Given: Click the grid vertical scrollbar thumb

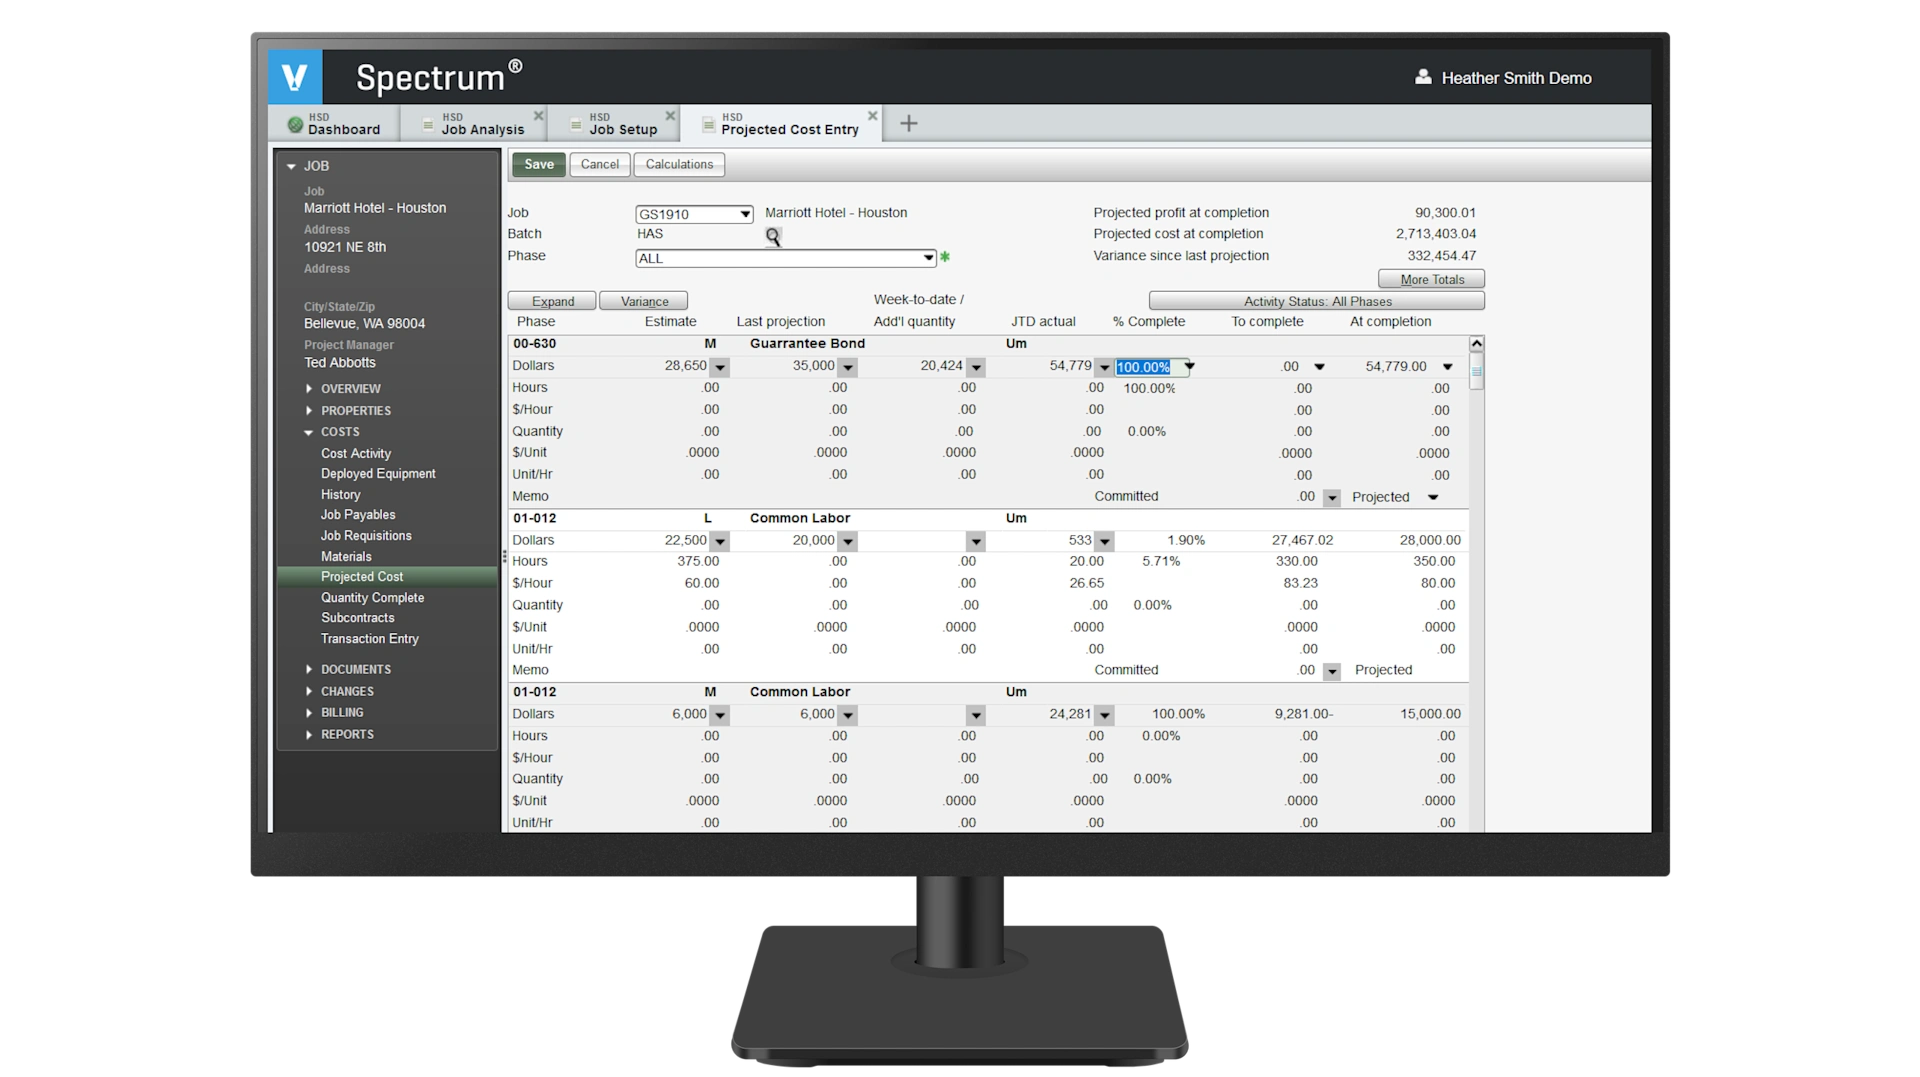Looking at the screenshot, I should point(1476,370).
